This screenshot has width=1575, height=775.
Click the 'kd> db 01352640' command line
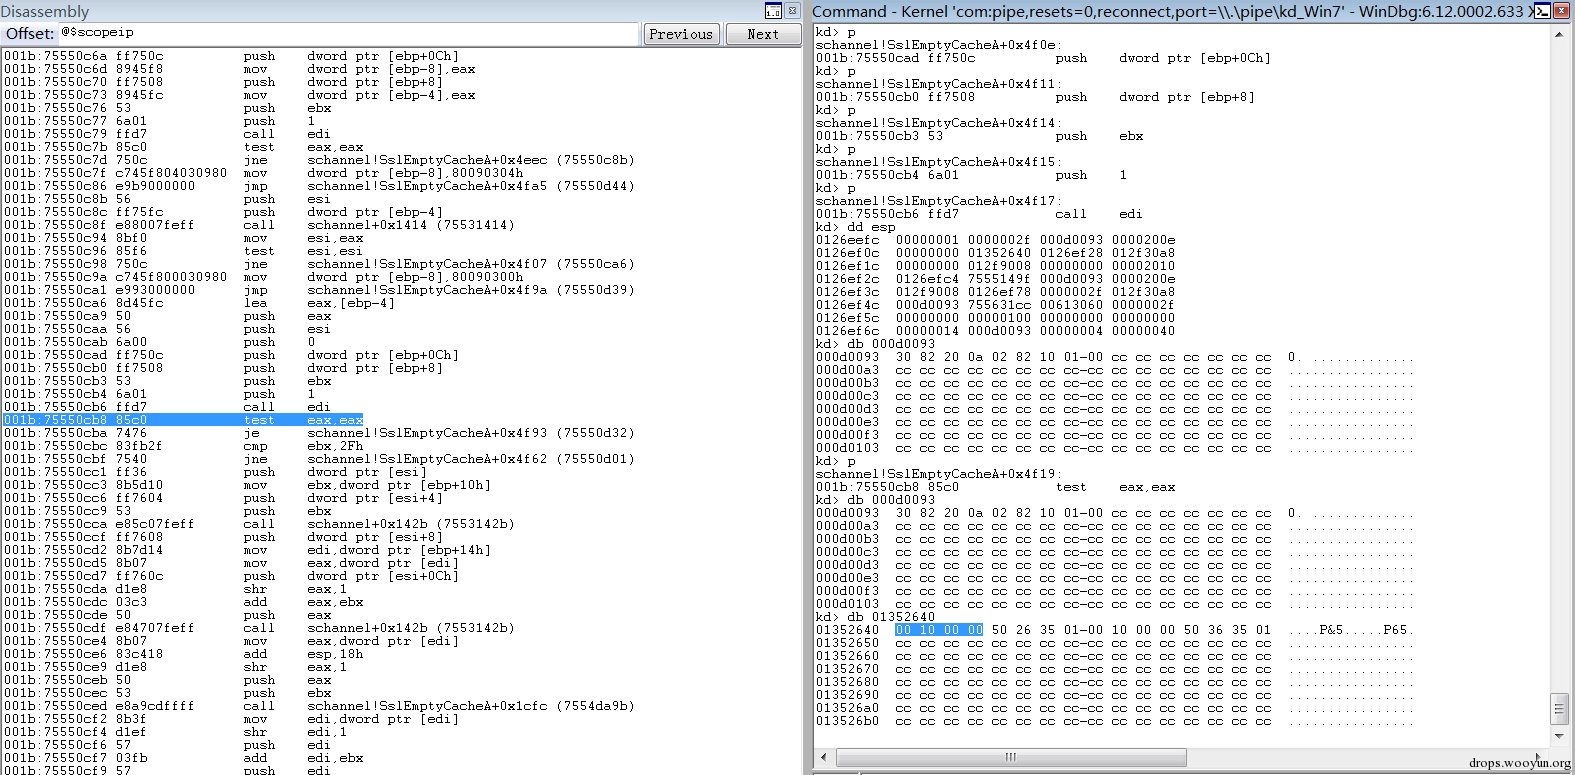875,617
